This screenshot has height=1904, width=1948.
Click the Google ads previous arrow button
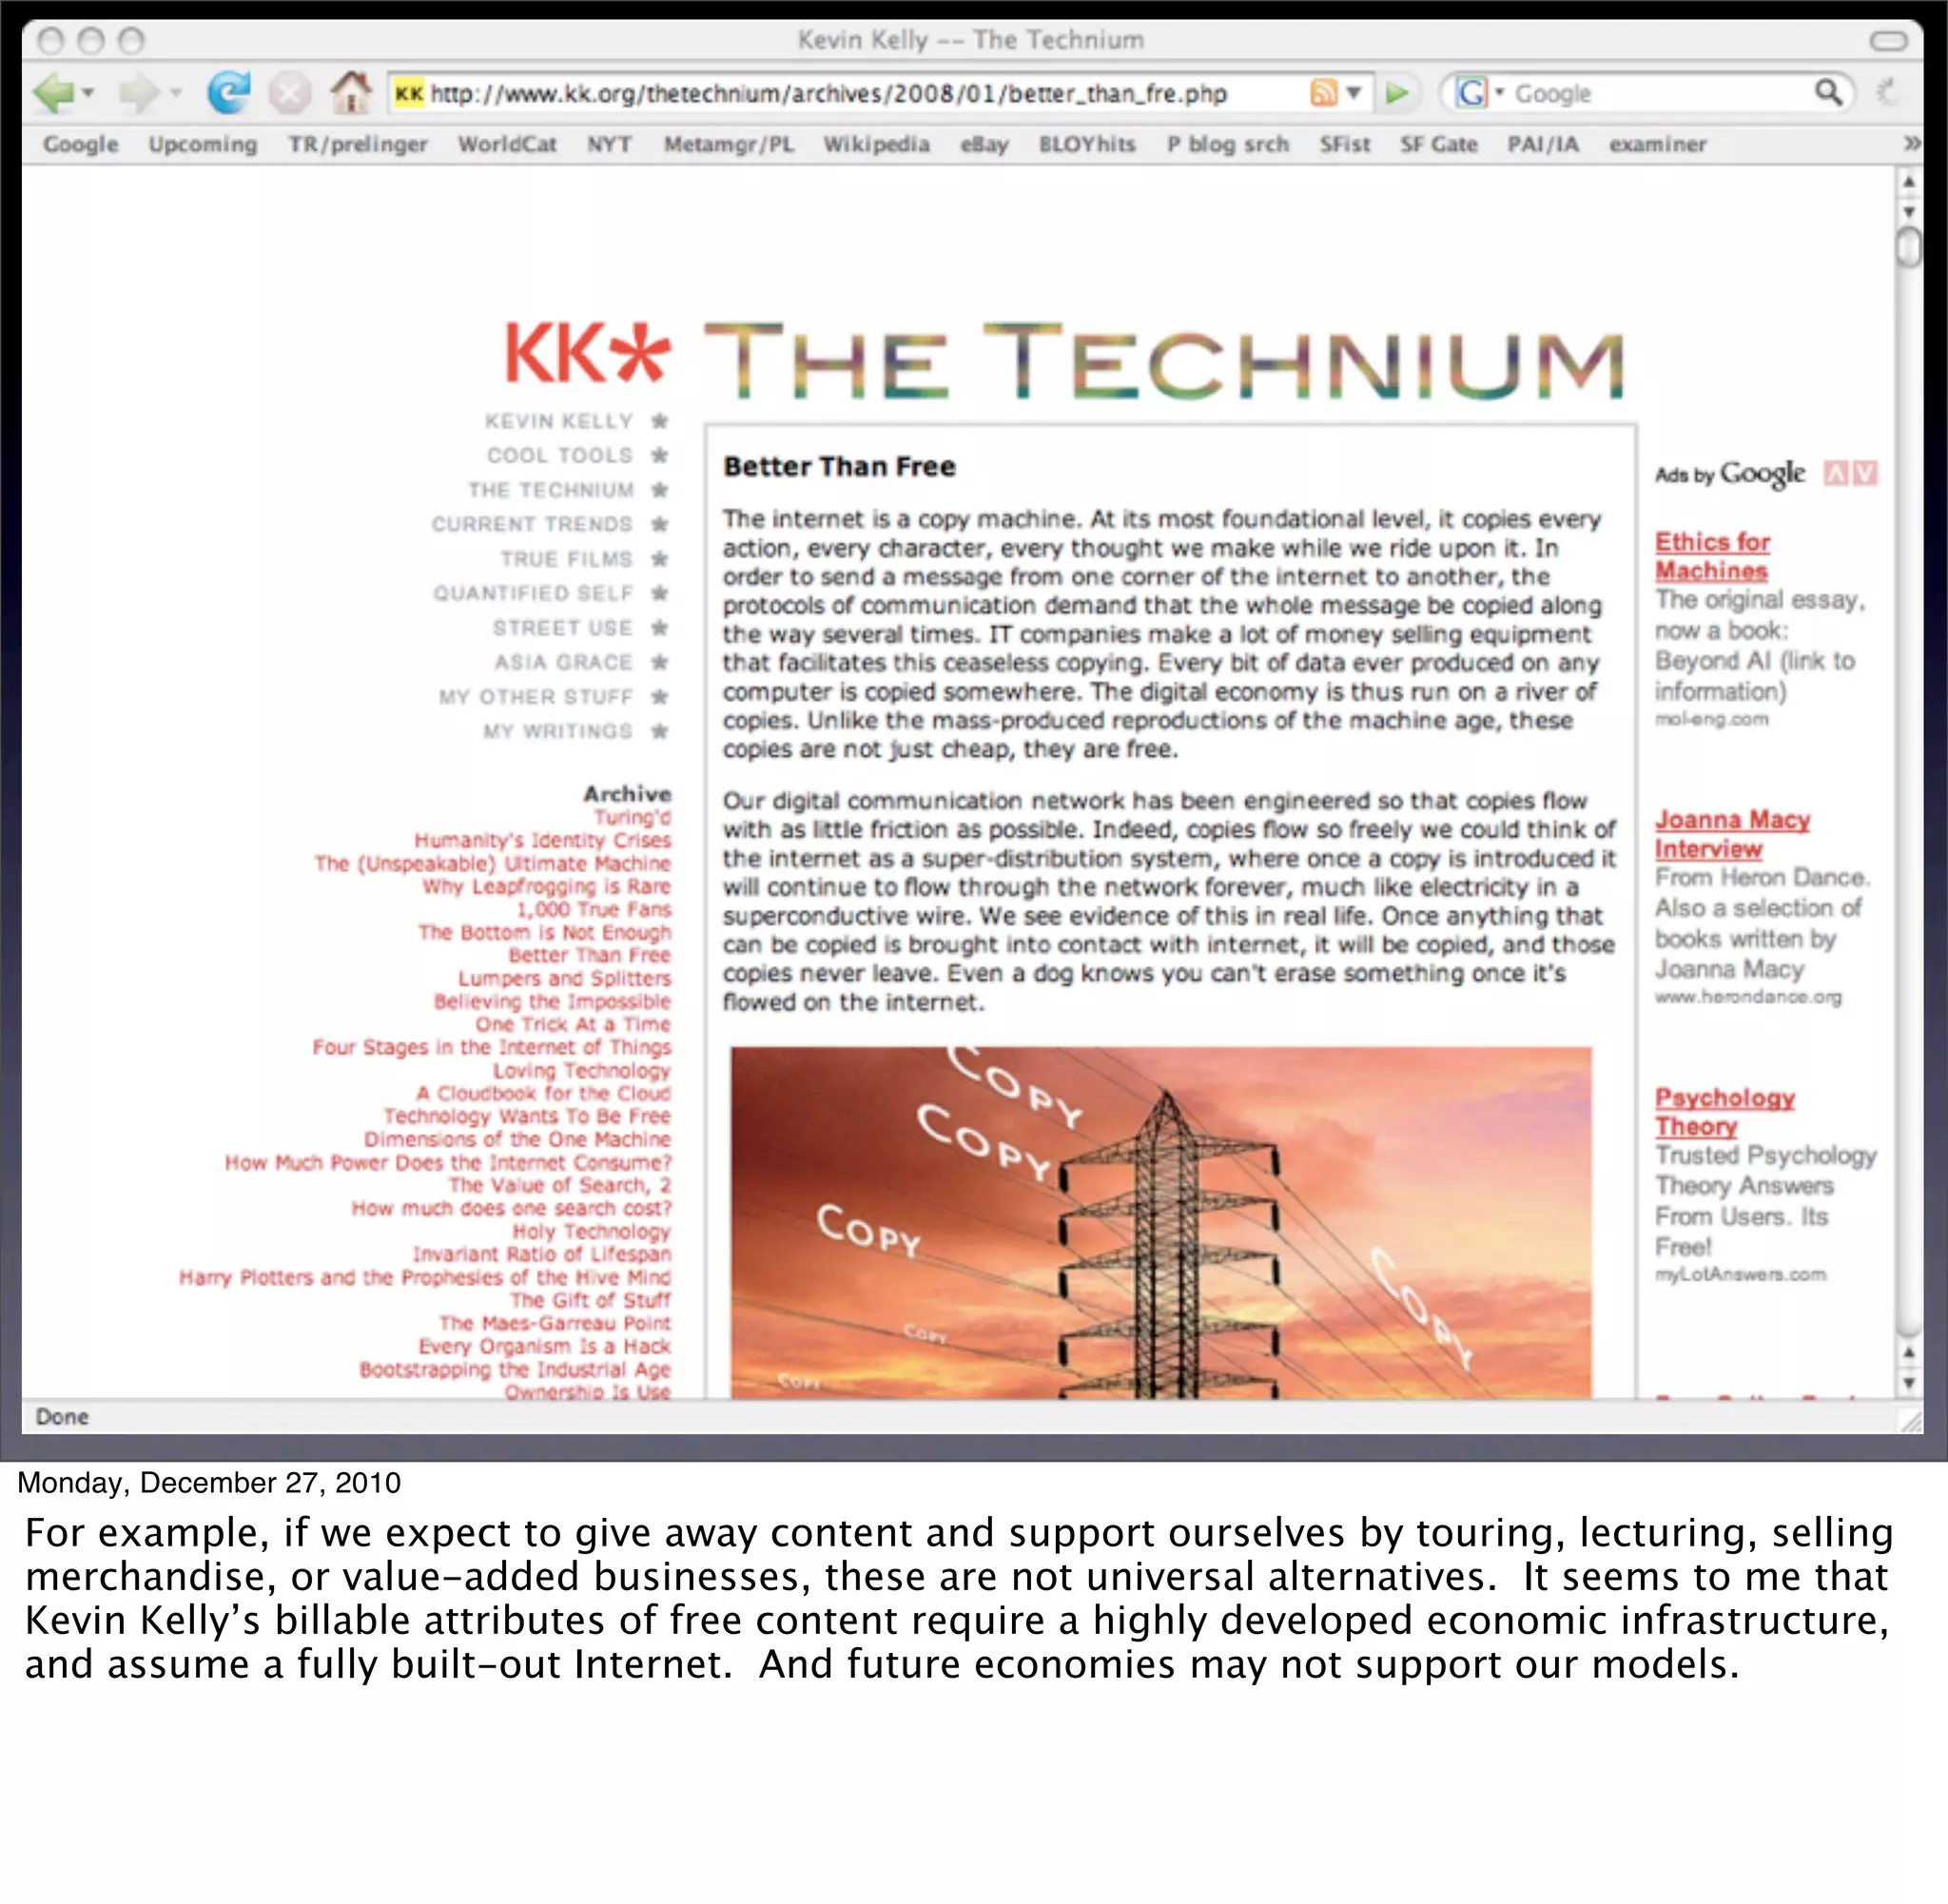1836,473
